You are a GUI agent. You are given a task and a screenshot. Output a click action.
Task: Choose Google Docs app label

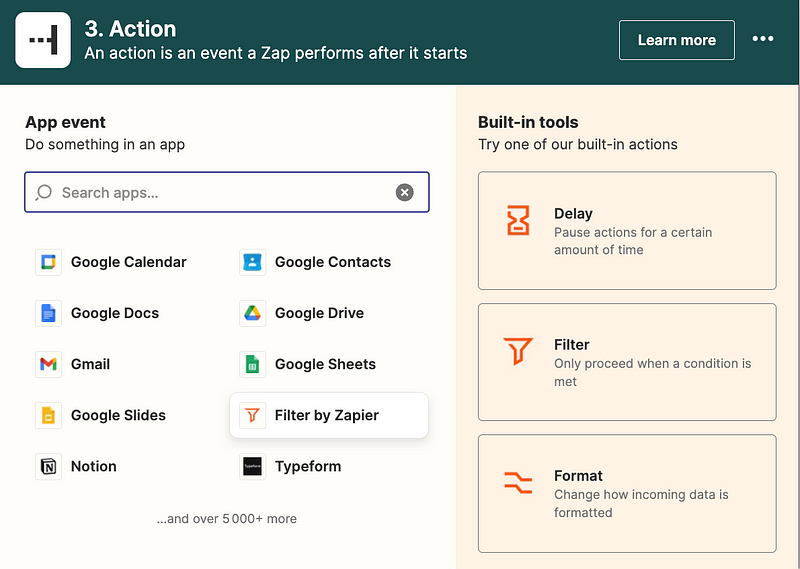(x=115, y=313)
